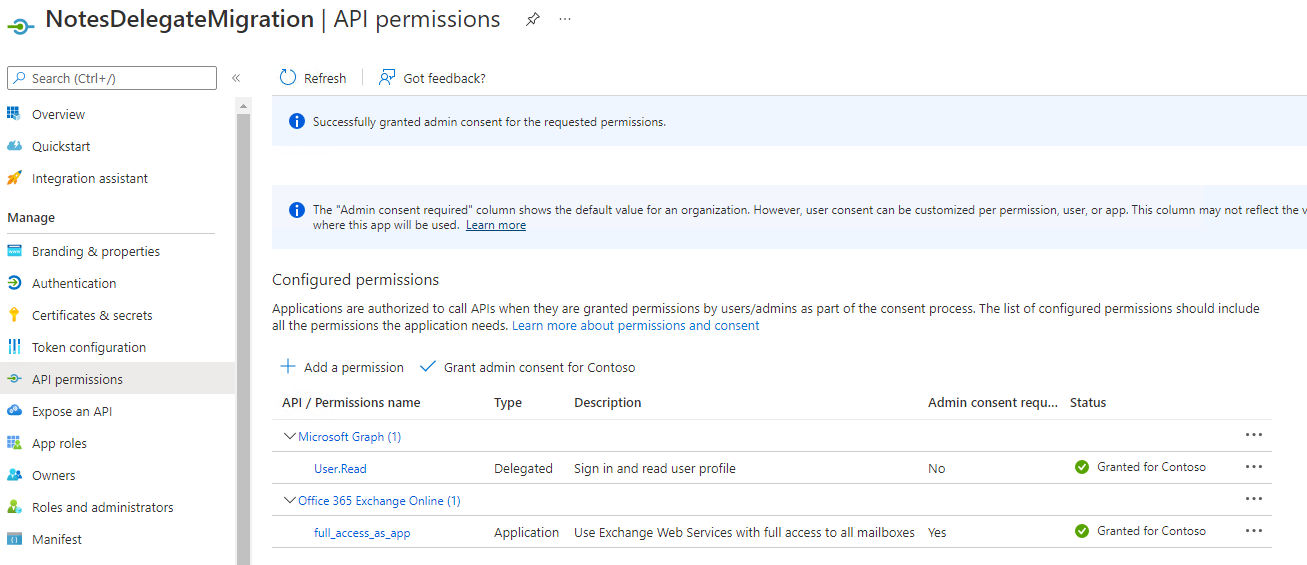1307x565 pixels.
Task: Open Certificates & secrets key icon
Action: coord(14,315)
